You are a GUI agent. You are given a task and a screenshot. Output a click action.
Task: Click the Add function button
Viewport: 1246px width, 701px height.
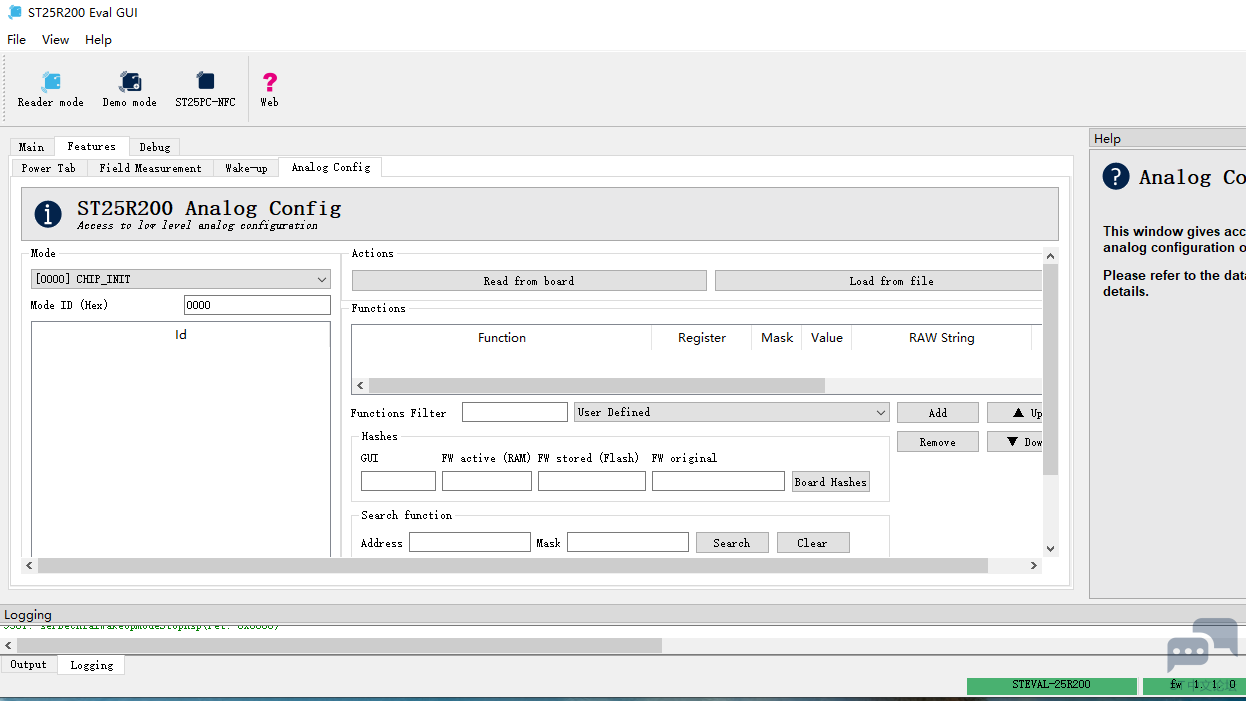pos(938,413)
